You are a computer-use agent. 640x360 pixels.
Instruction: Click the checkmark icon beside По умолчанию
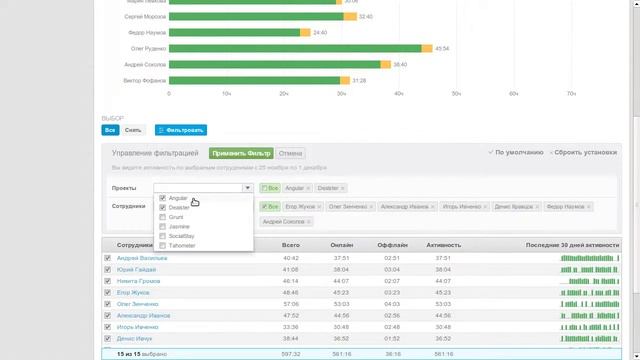(491, 152)
